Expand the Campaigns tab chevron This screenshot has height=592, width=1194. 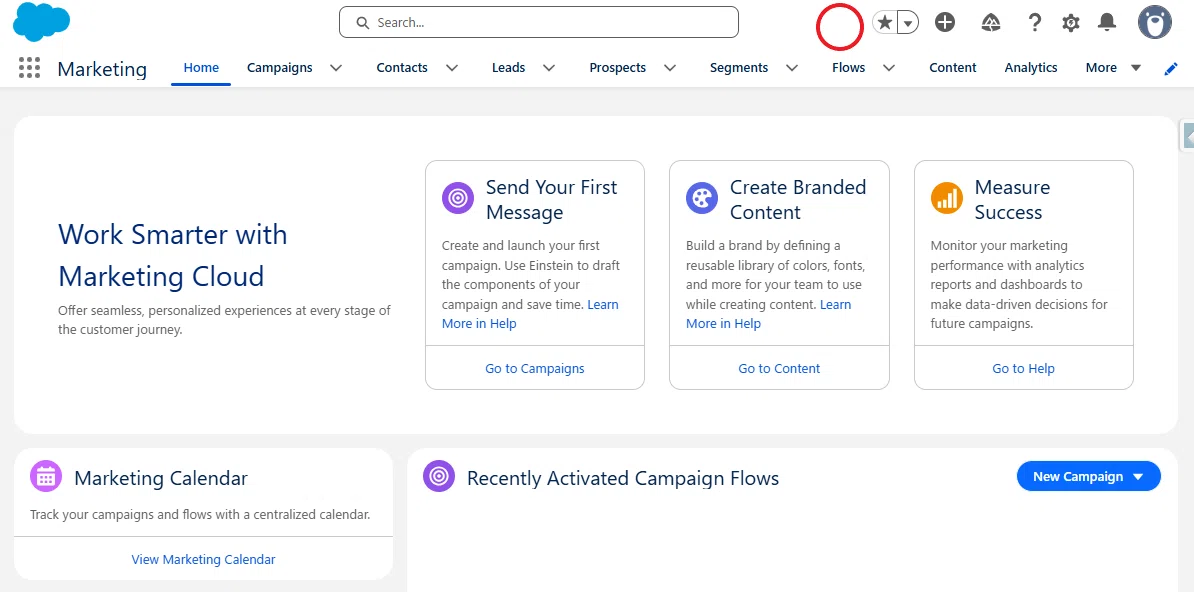pos(336,68)
